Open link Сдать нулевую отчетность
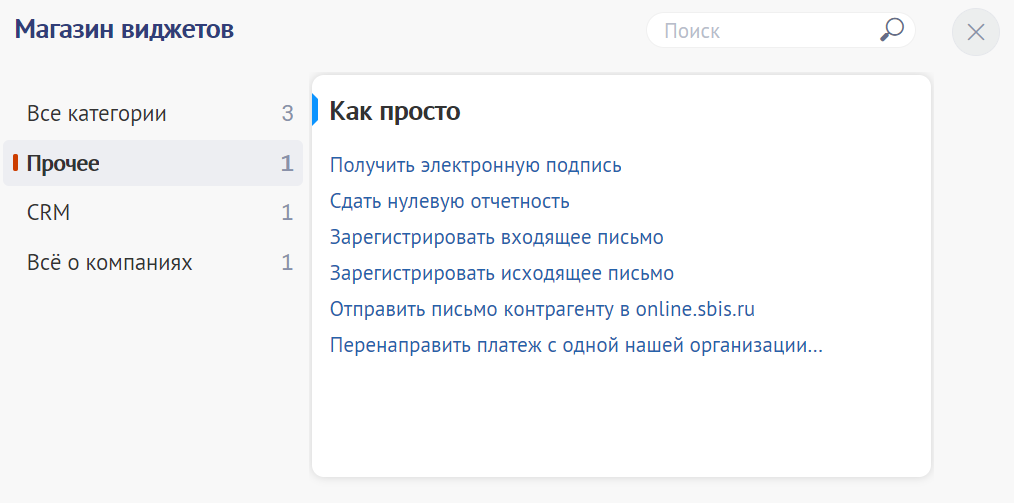 [x=449, y=201]
